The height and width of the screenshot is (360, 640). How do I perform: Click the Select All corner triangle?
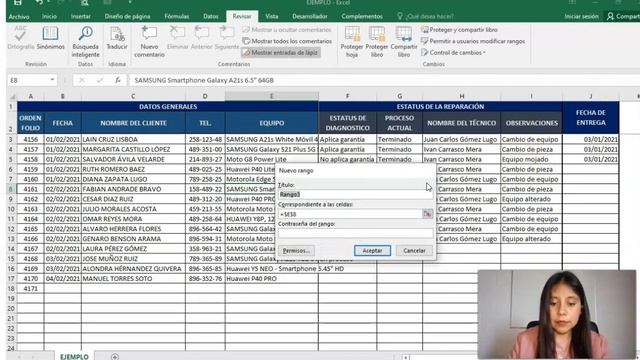(x=12, y=96)
